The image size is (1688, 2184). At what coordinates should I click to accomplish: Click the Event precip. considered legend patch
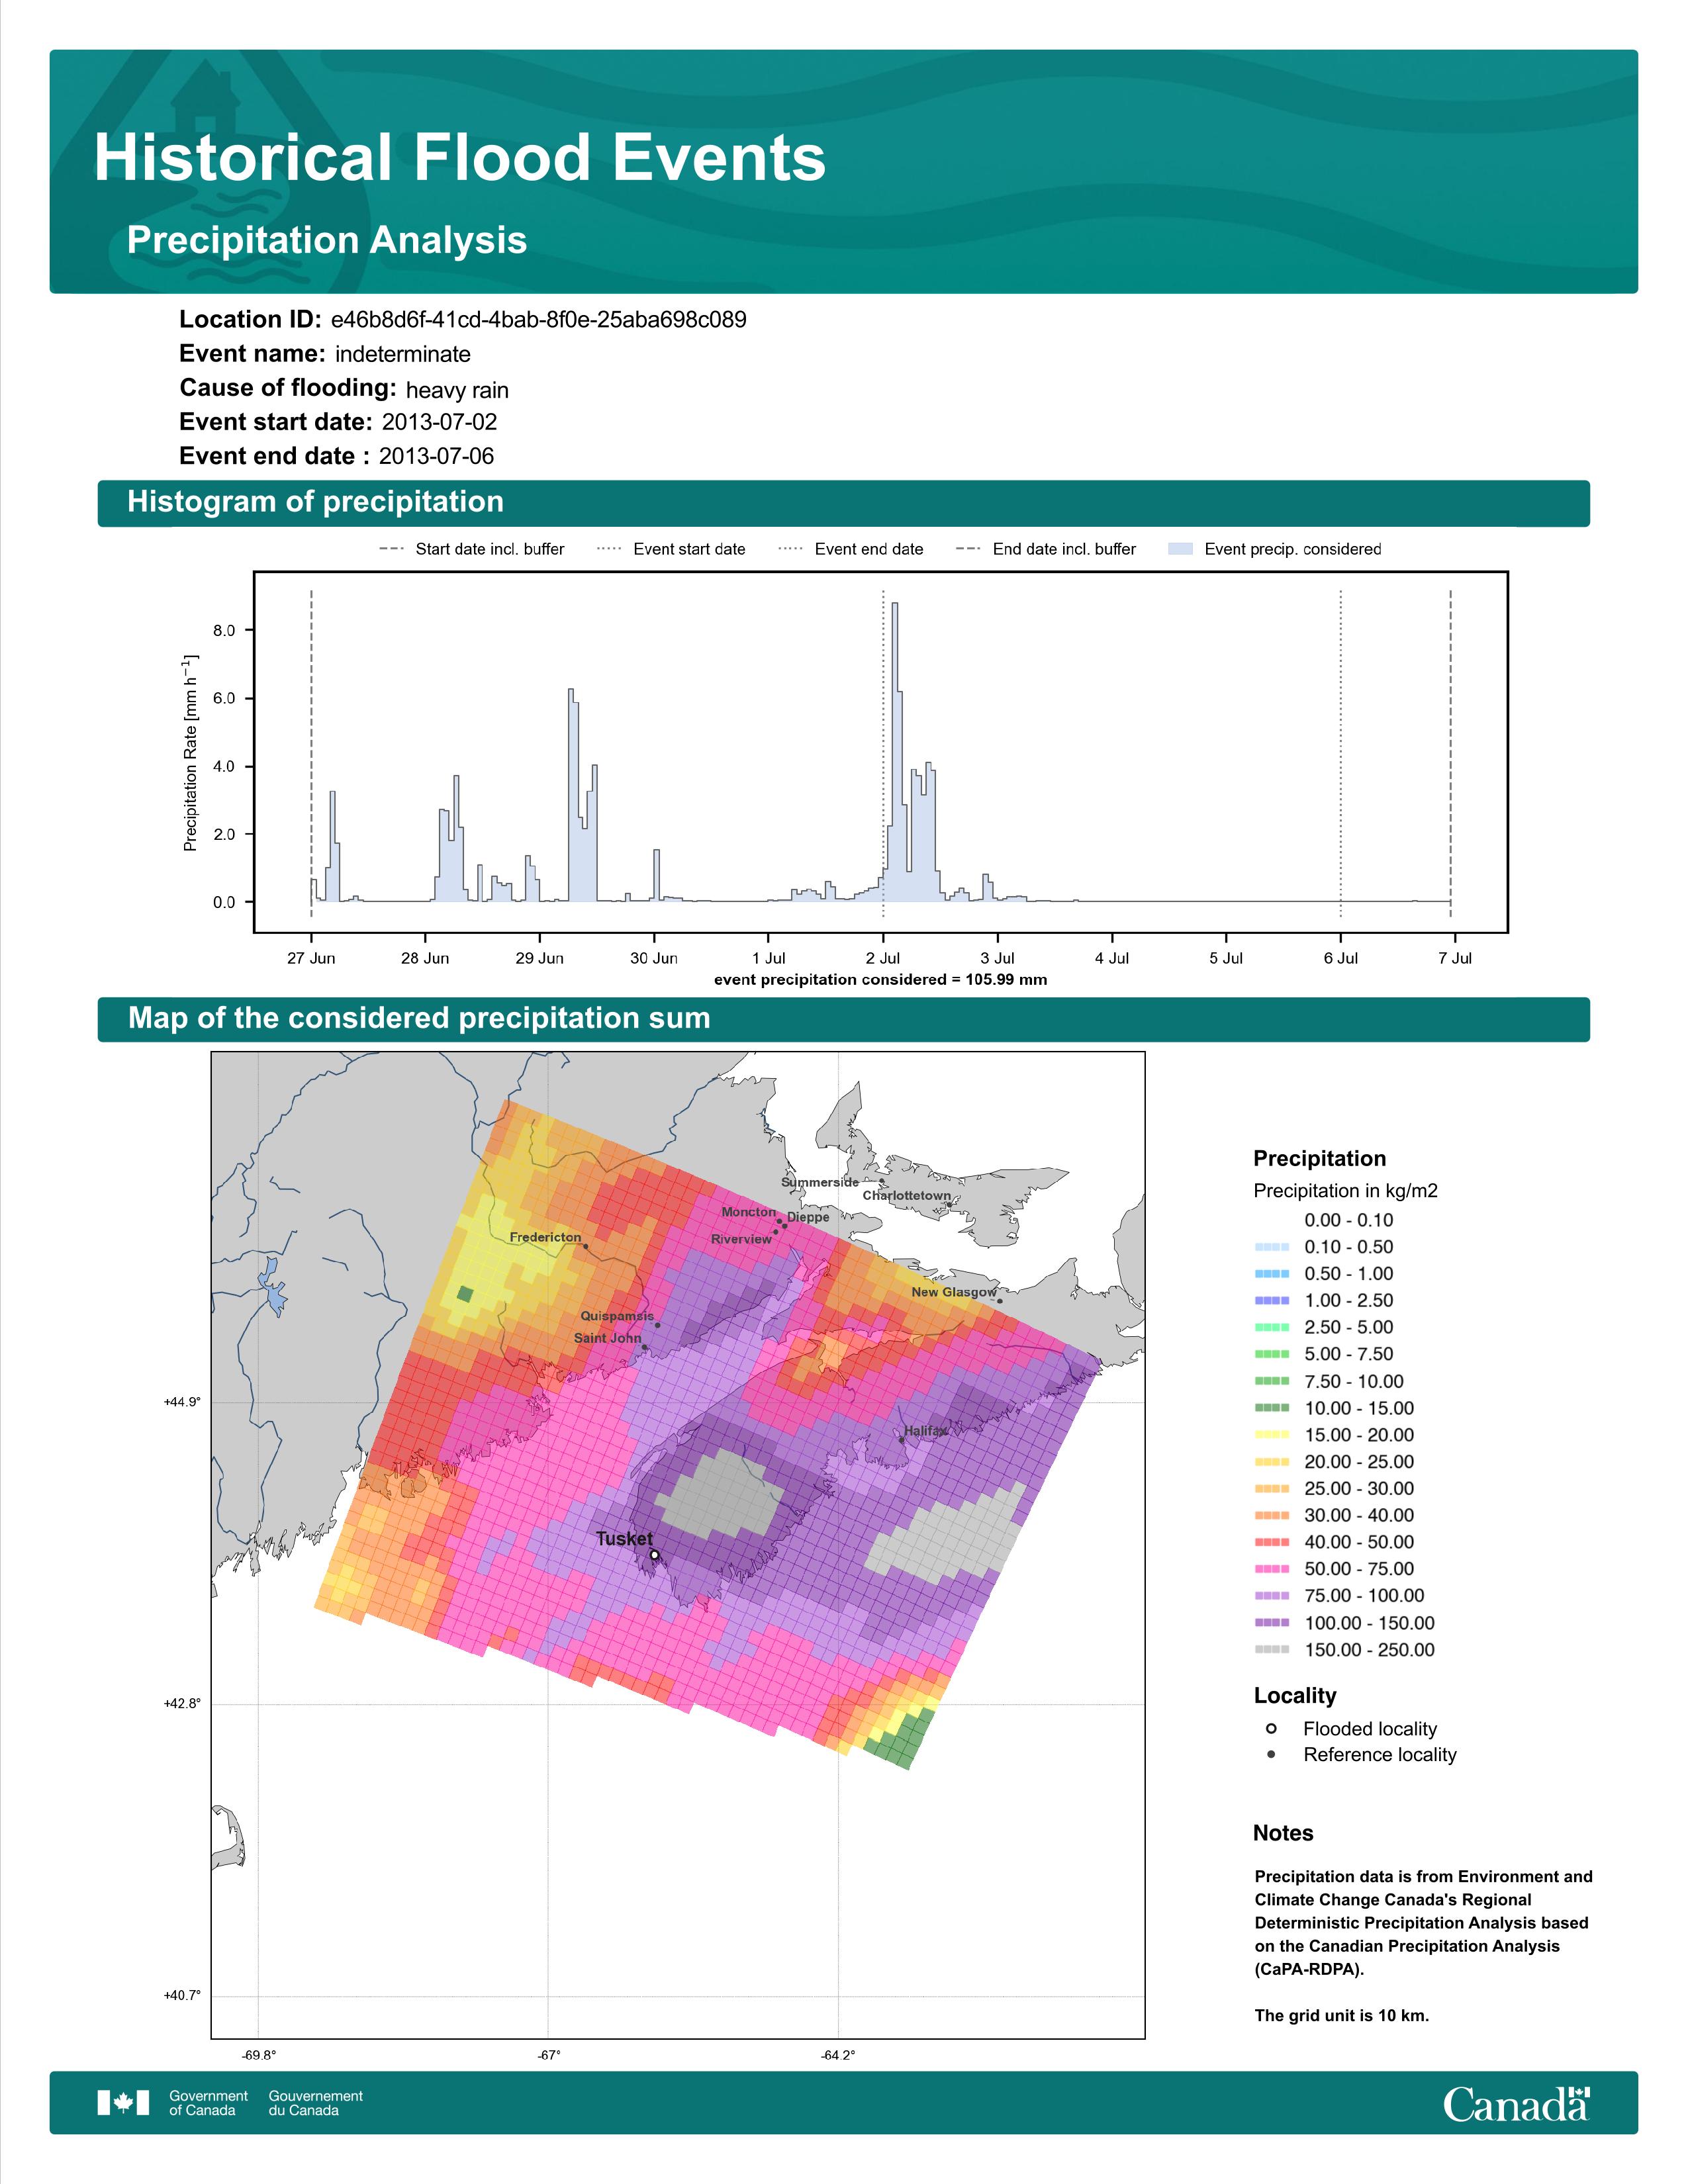[1181, 549]
